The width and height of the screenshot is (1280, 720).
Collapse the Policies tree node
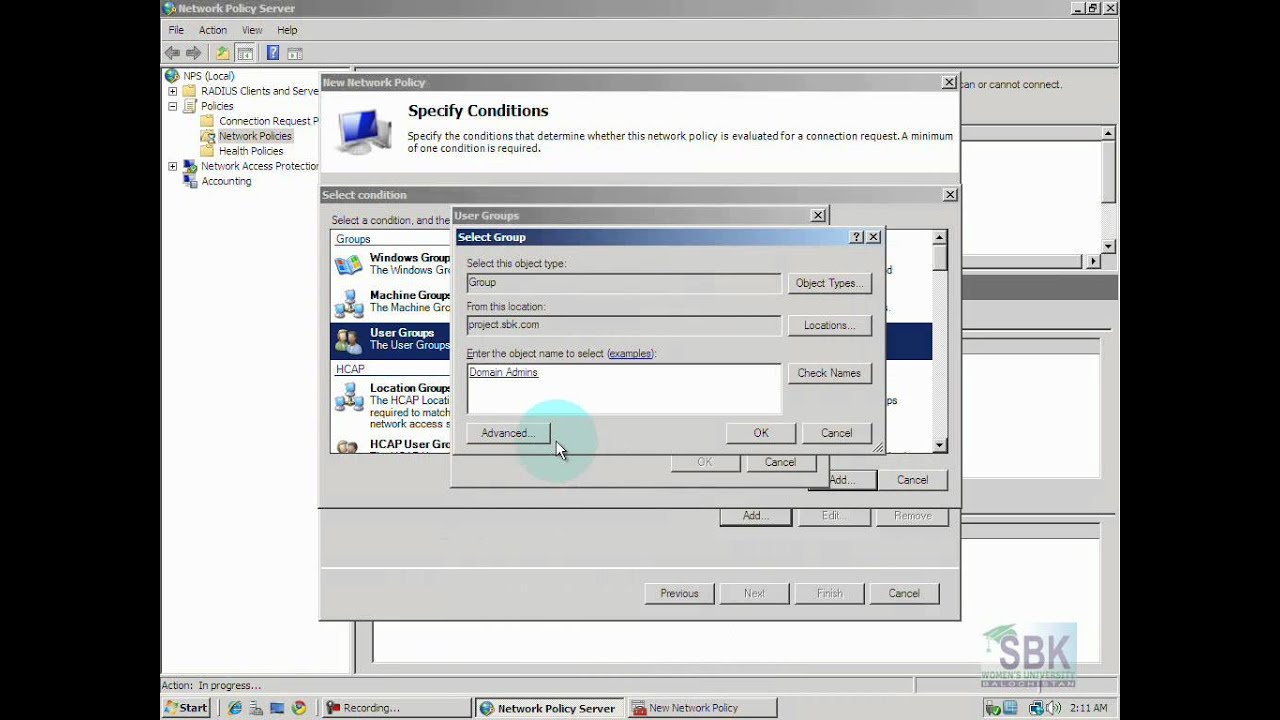point(173,106)
